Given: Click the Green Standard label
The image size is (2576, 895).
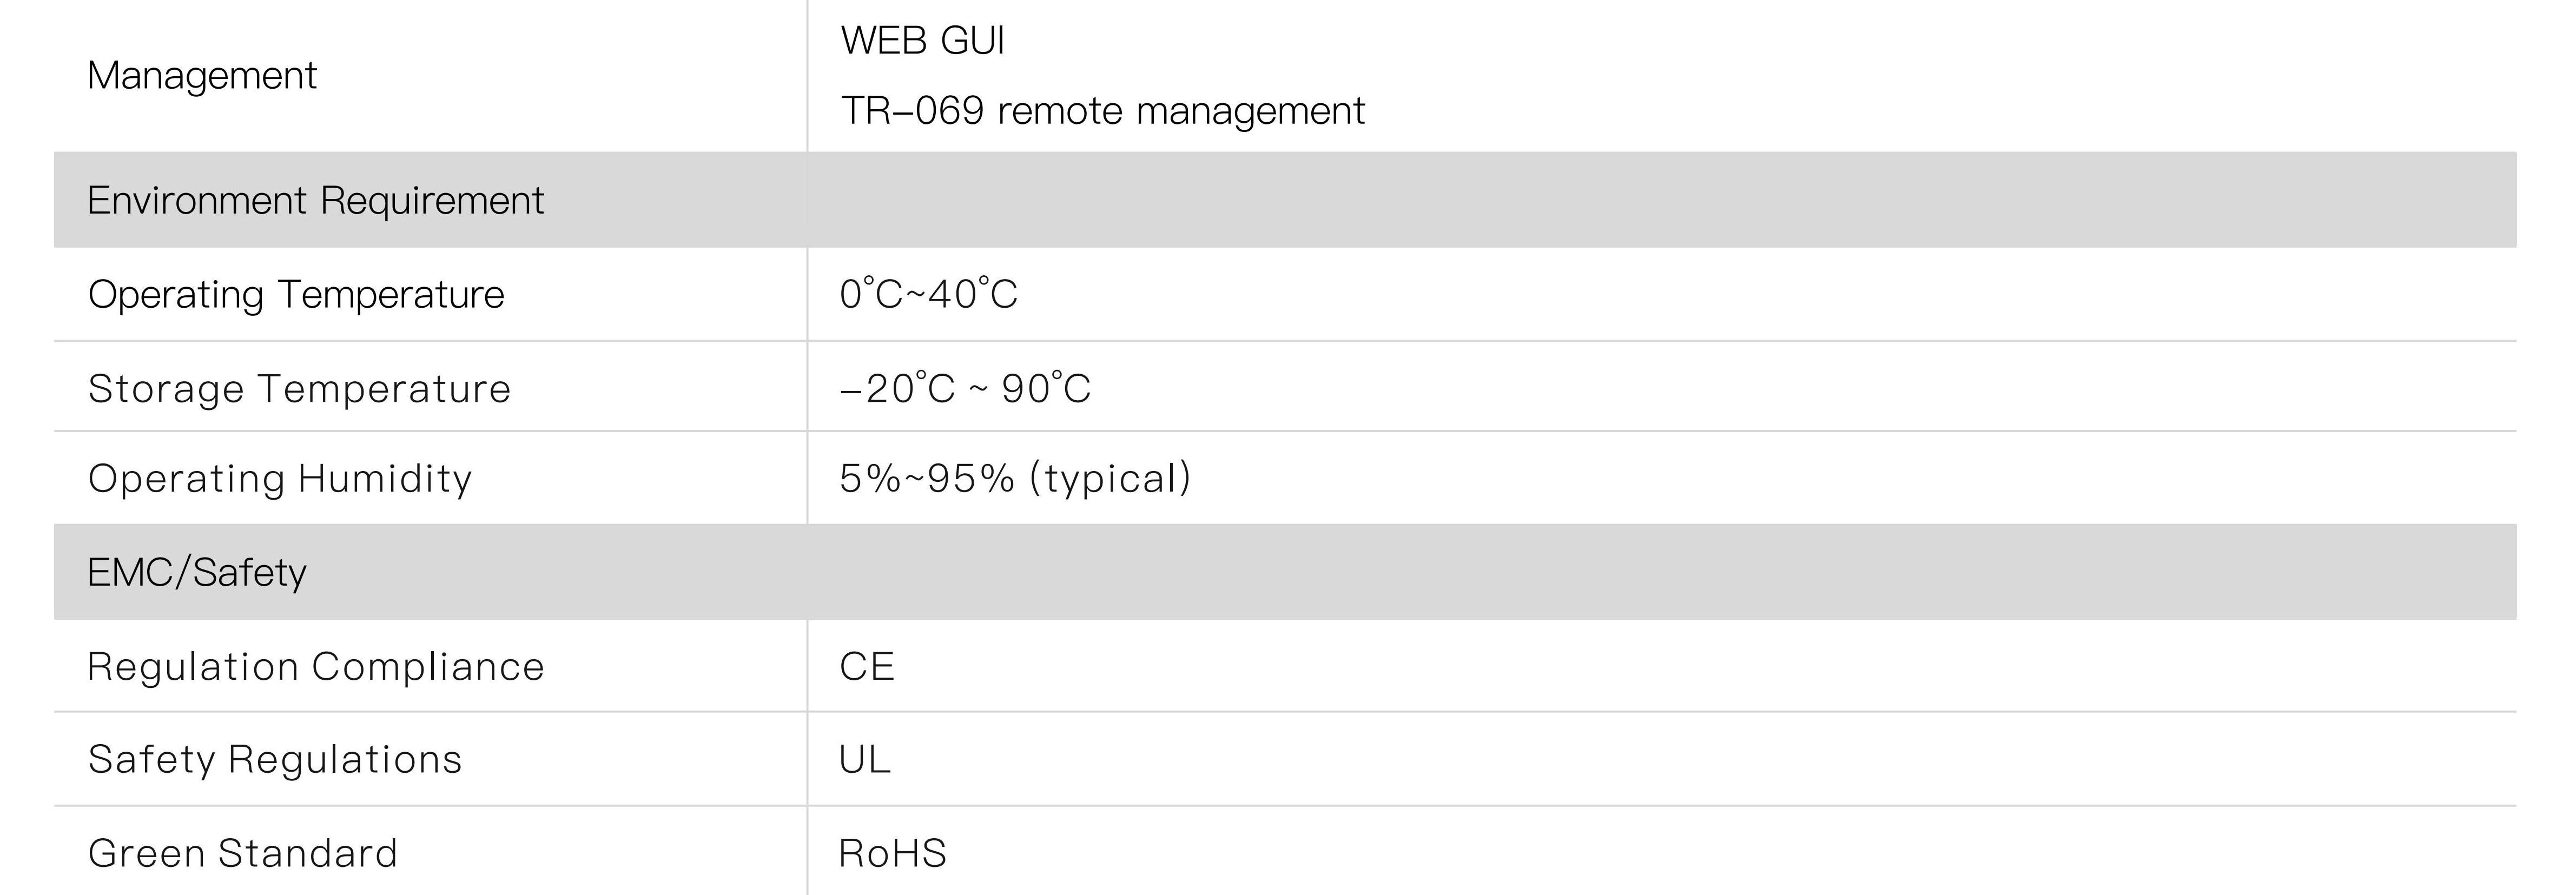Looking at the screenshot, I should [243, 854].
